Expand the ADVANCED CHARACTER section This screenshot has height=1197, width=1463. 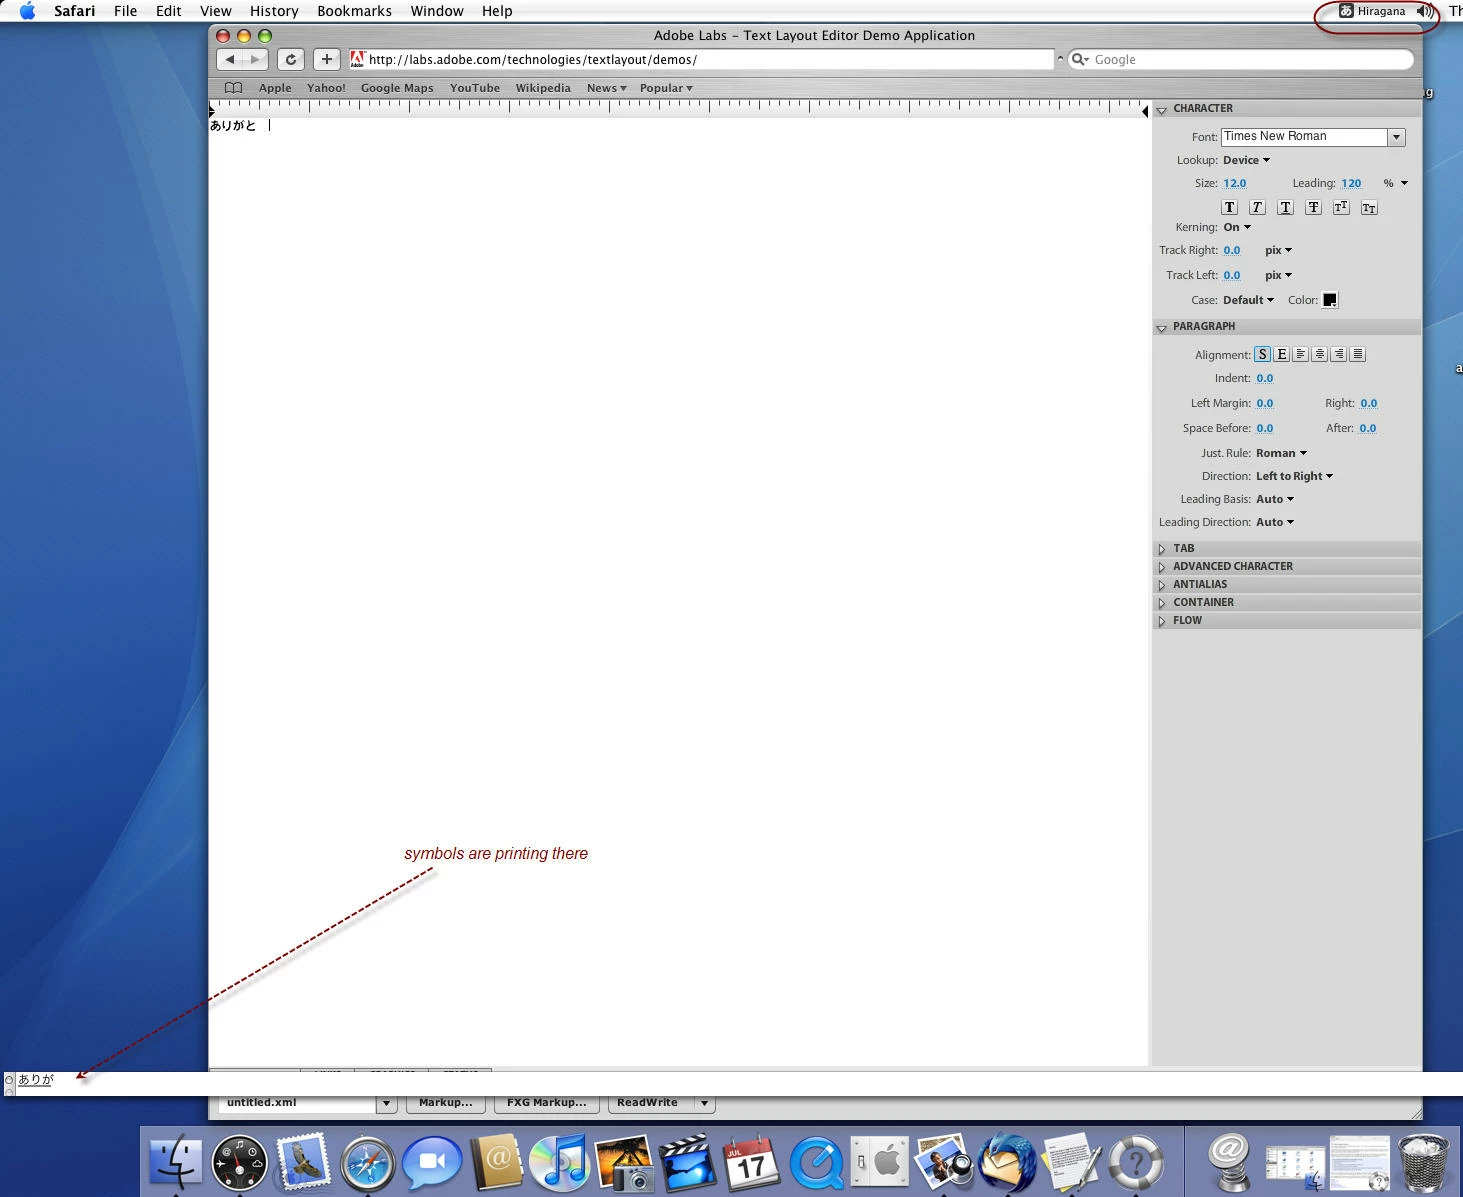point(1162,567)
